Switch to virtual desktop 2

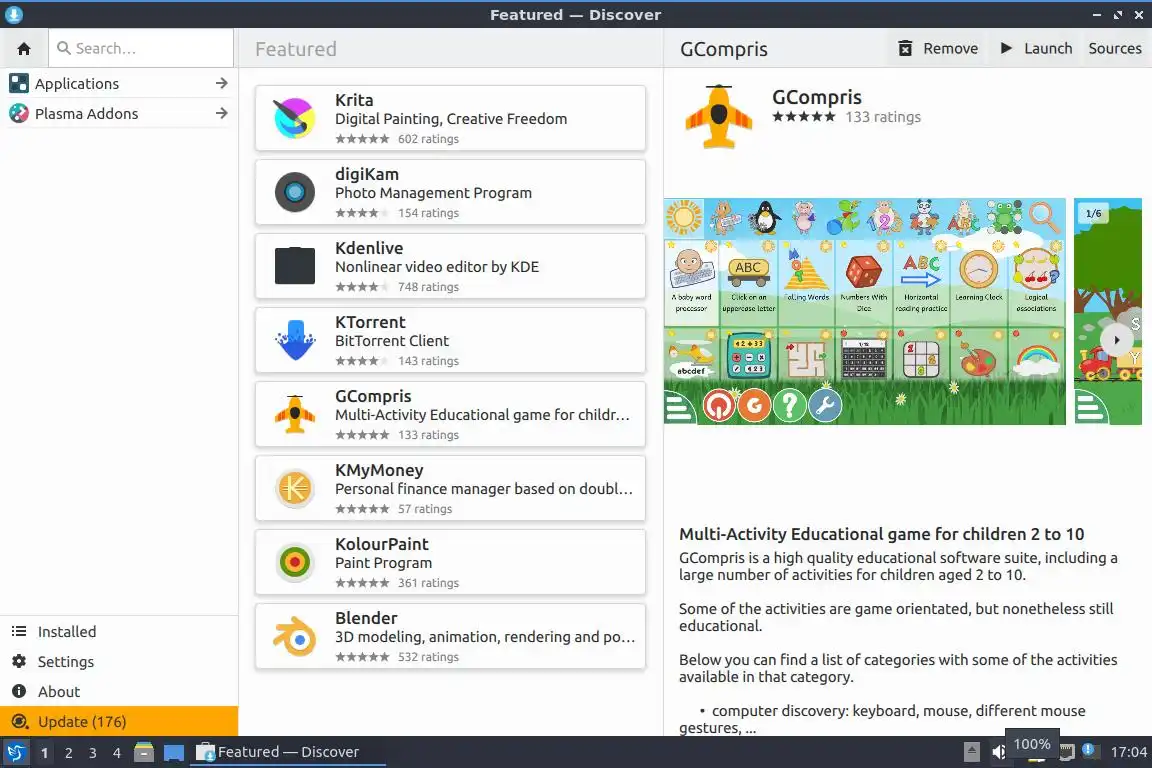coord(68,753)
